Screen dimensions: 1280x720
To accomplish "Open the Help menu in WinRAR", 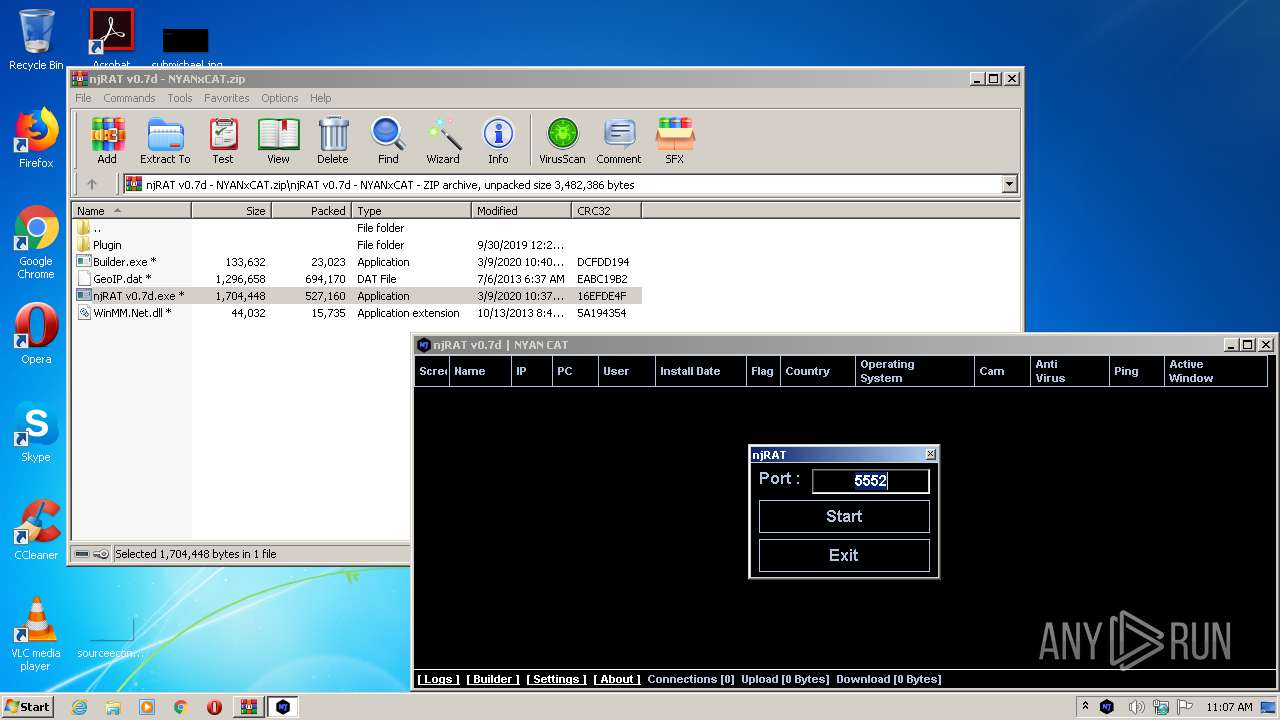I will point(320,98).
